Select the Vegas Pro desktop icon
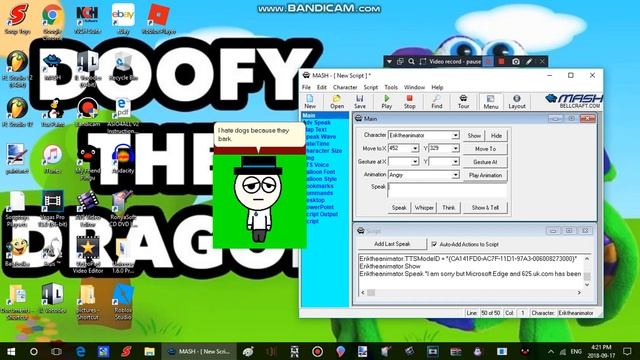The width and height of the screenshot is (640, 360). [x=52, y=209]
